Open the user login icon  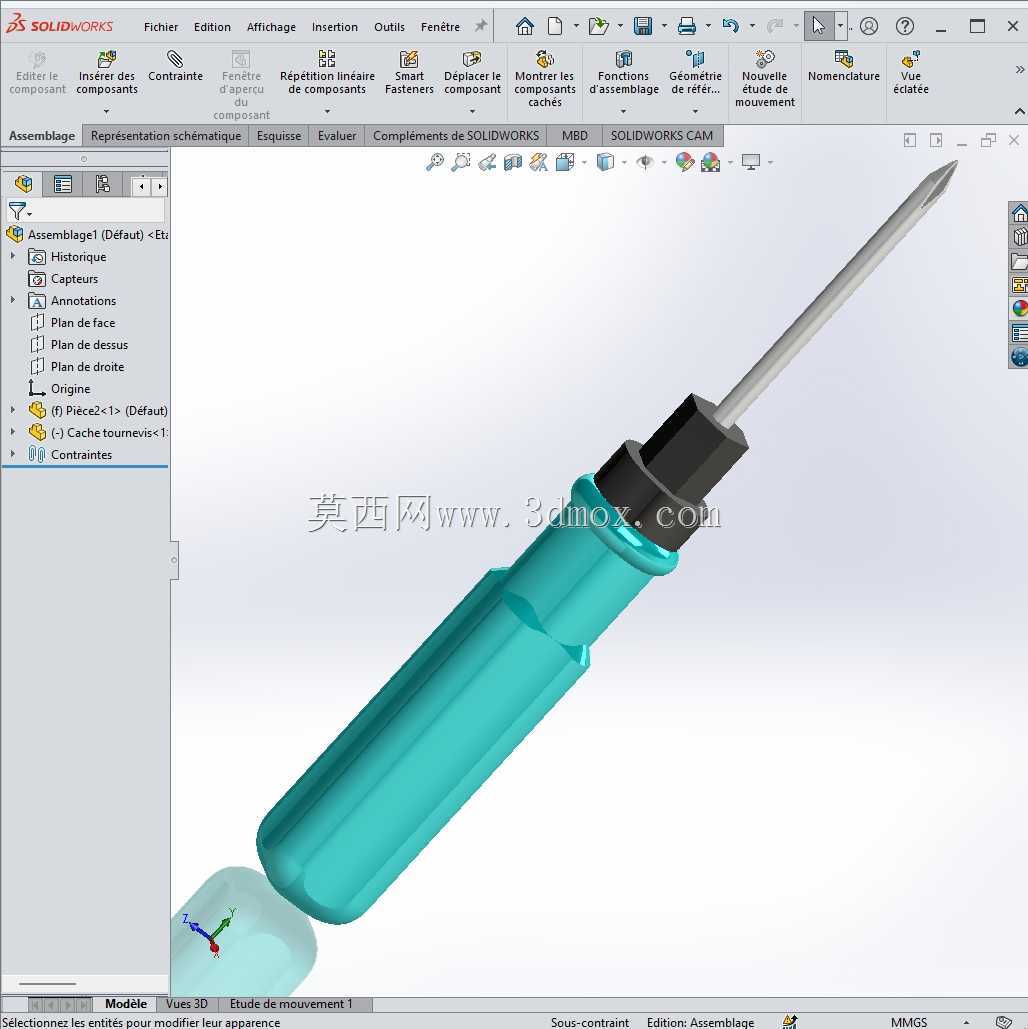(x=868, y=26)
